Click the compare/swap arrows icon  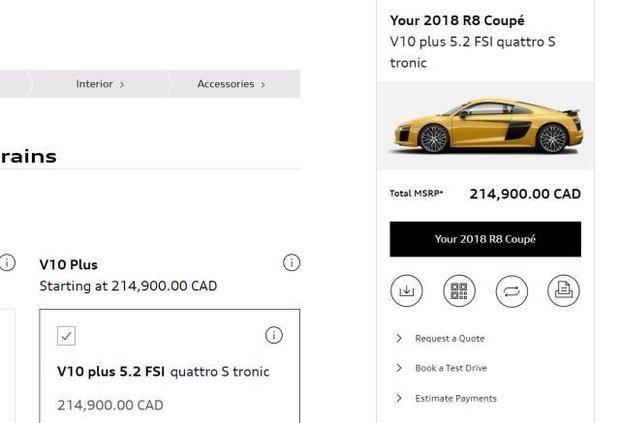click(x=511, y=291)
